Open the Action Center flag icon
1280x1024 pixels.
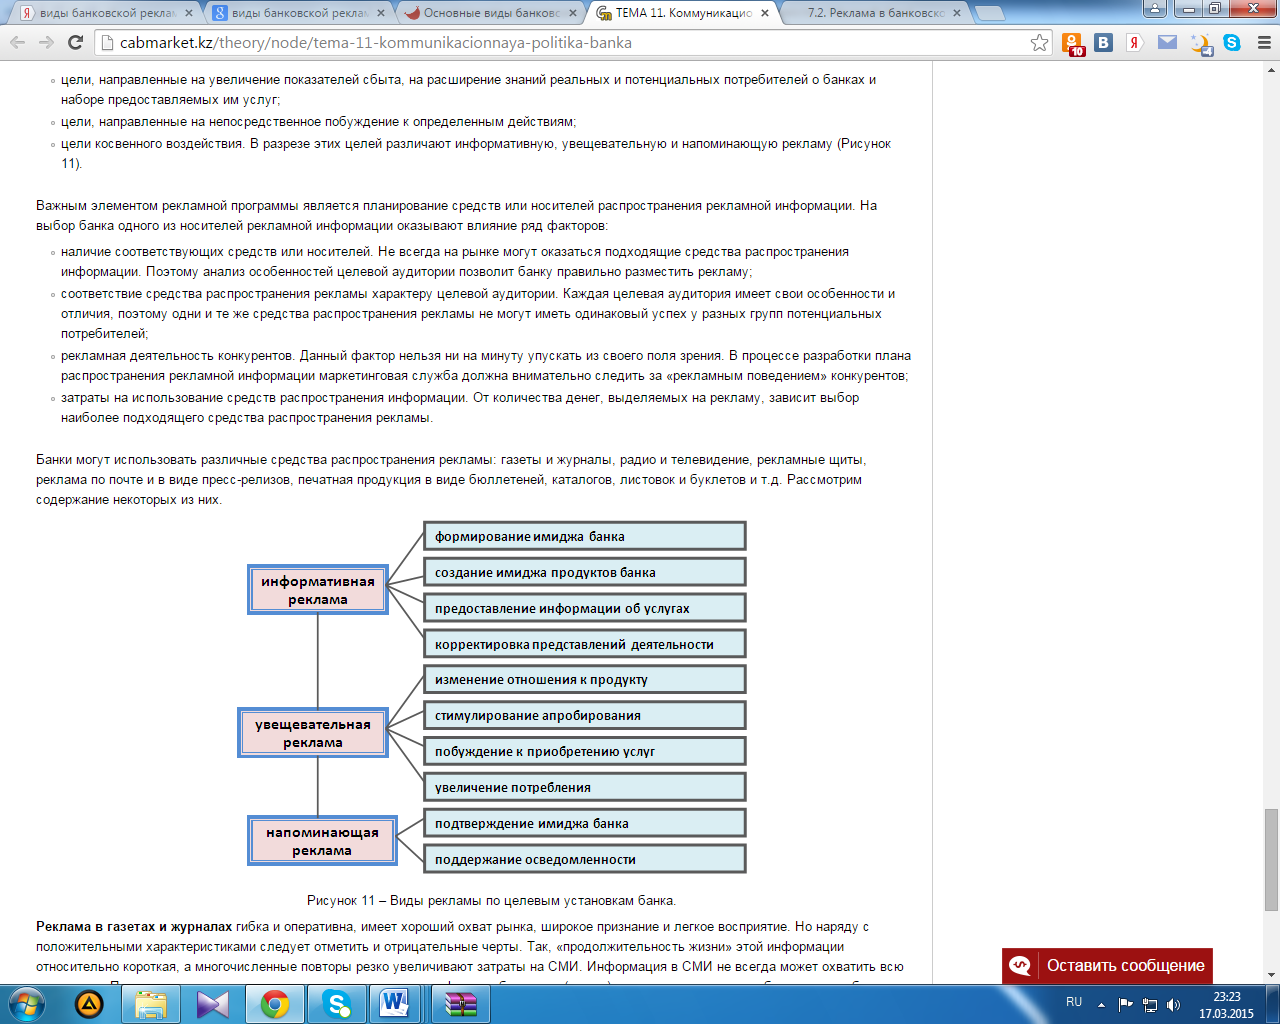[x=1126, y=1004]
